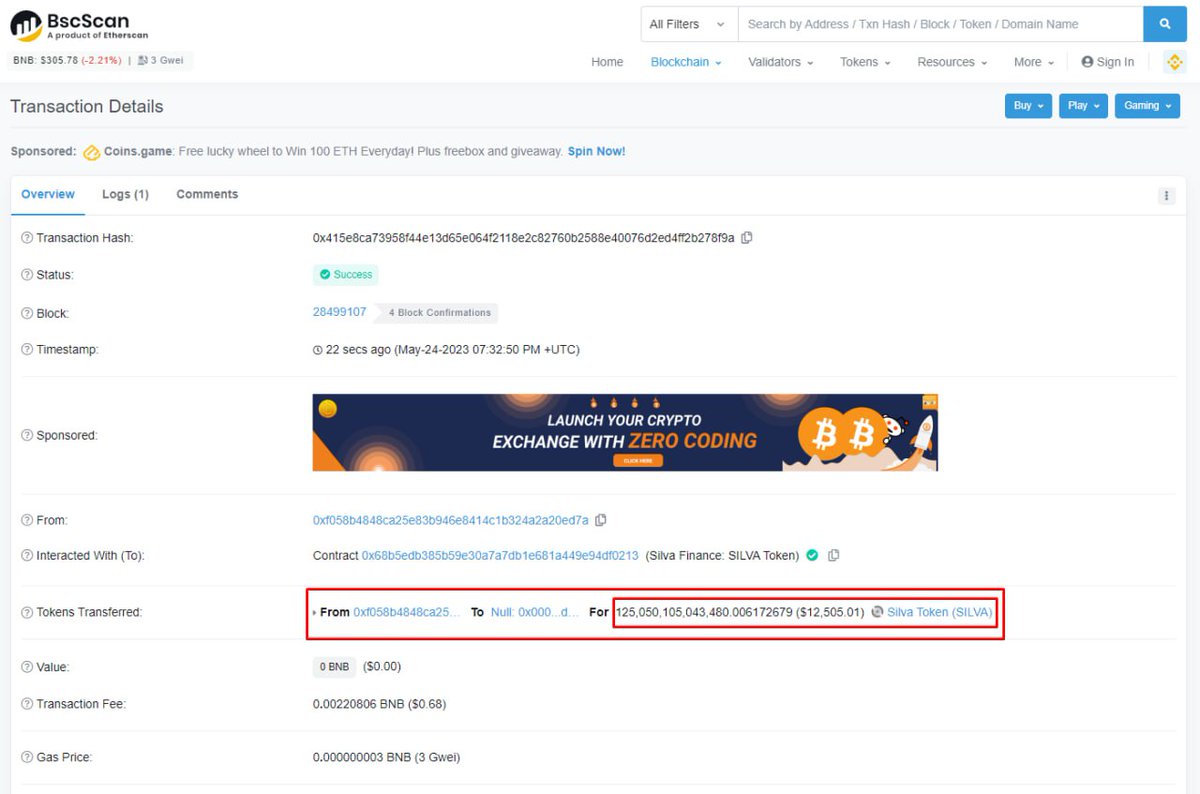Click the gas pump 3 Gwei indicator
Image resolution: width=1200 pixels, height=794 pixels.
(x=160, y=61)
